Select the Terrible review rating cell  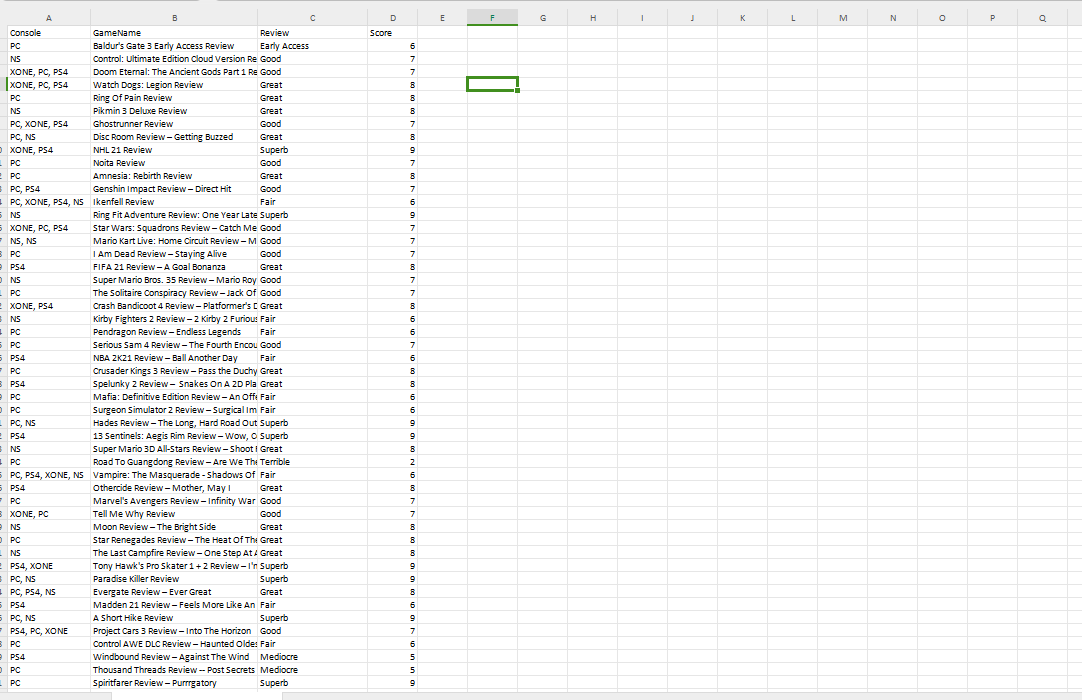point(313,462)
